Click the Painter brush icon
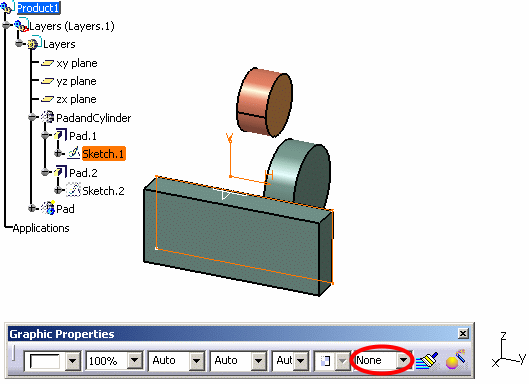This screenshot has width=529, height=384. coord(427,361)
